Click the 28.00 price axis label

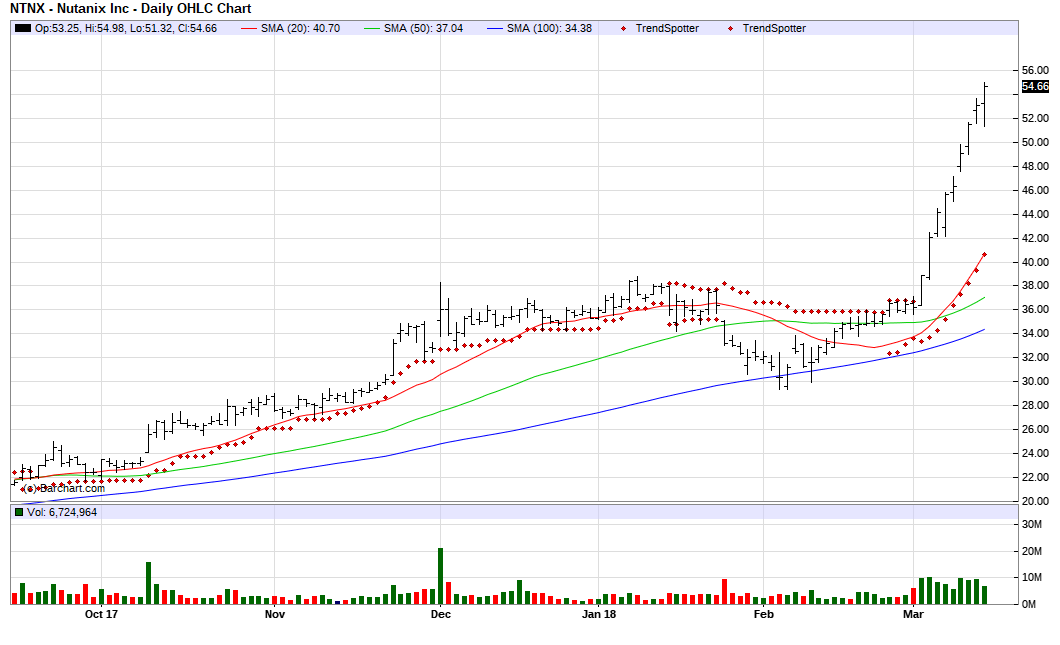tap(1035, 406)
